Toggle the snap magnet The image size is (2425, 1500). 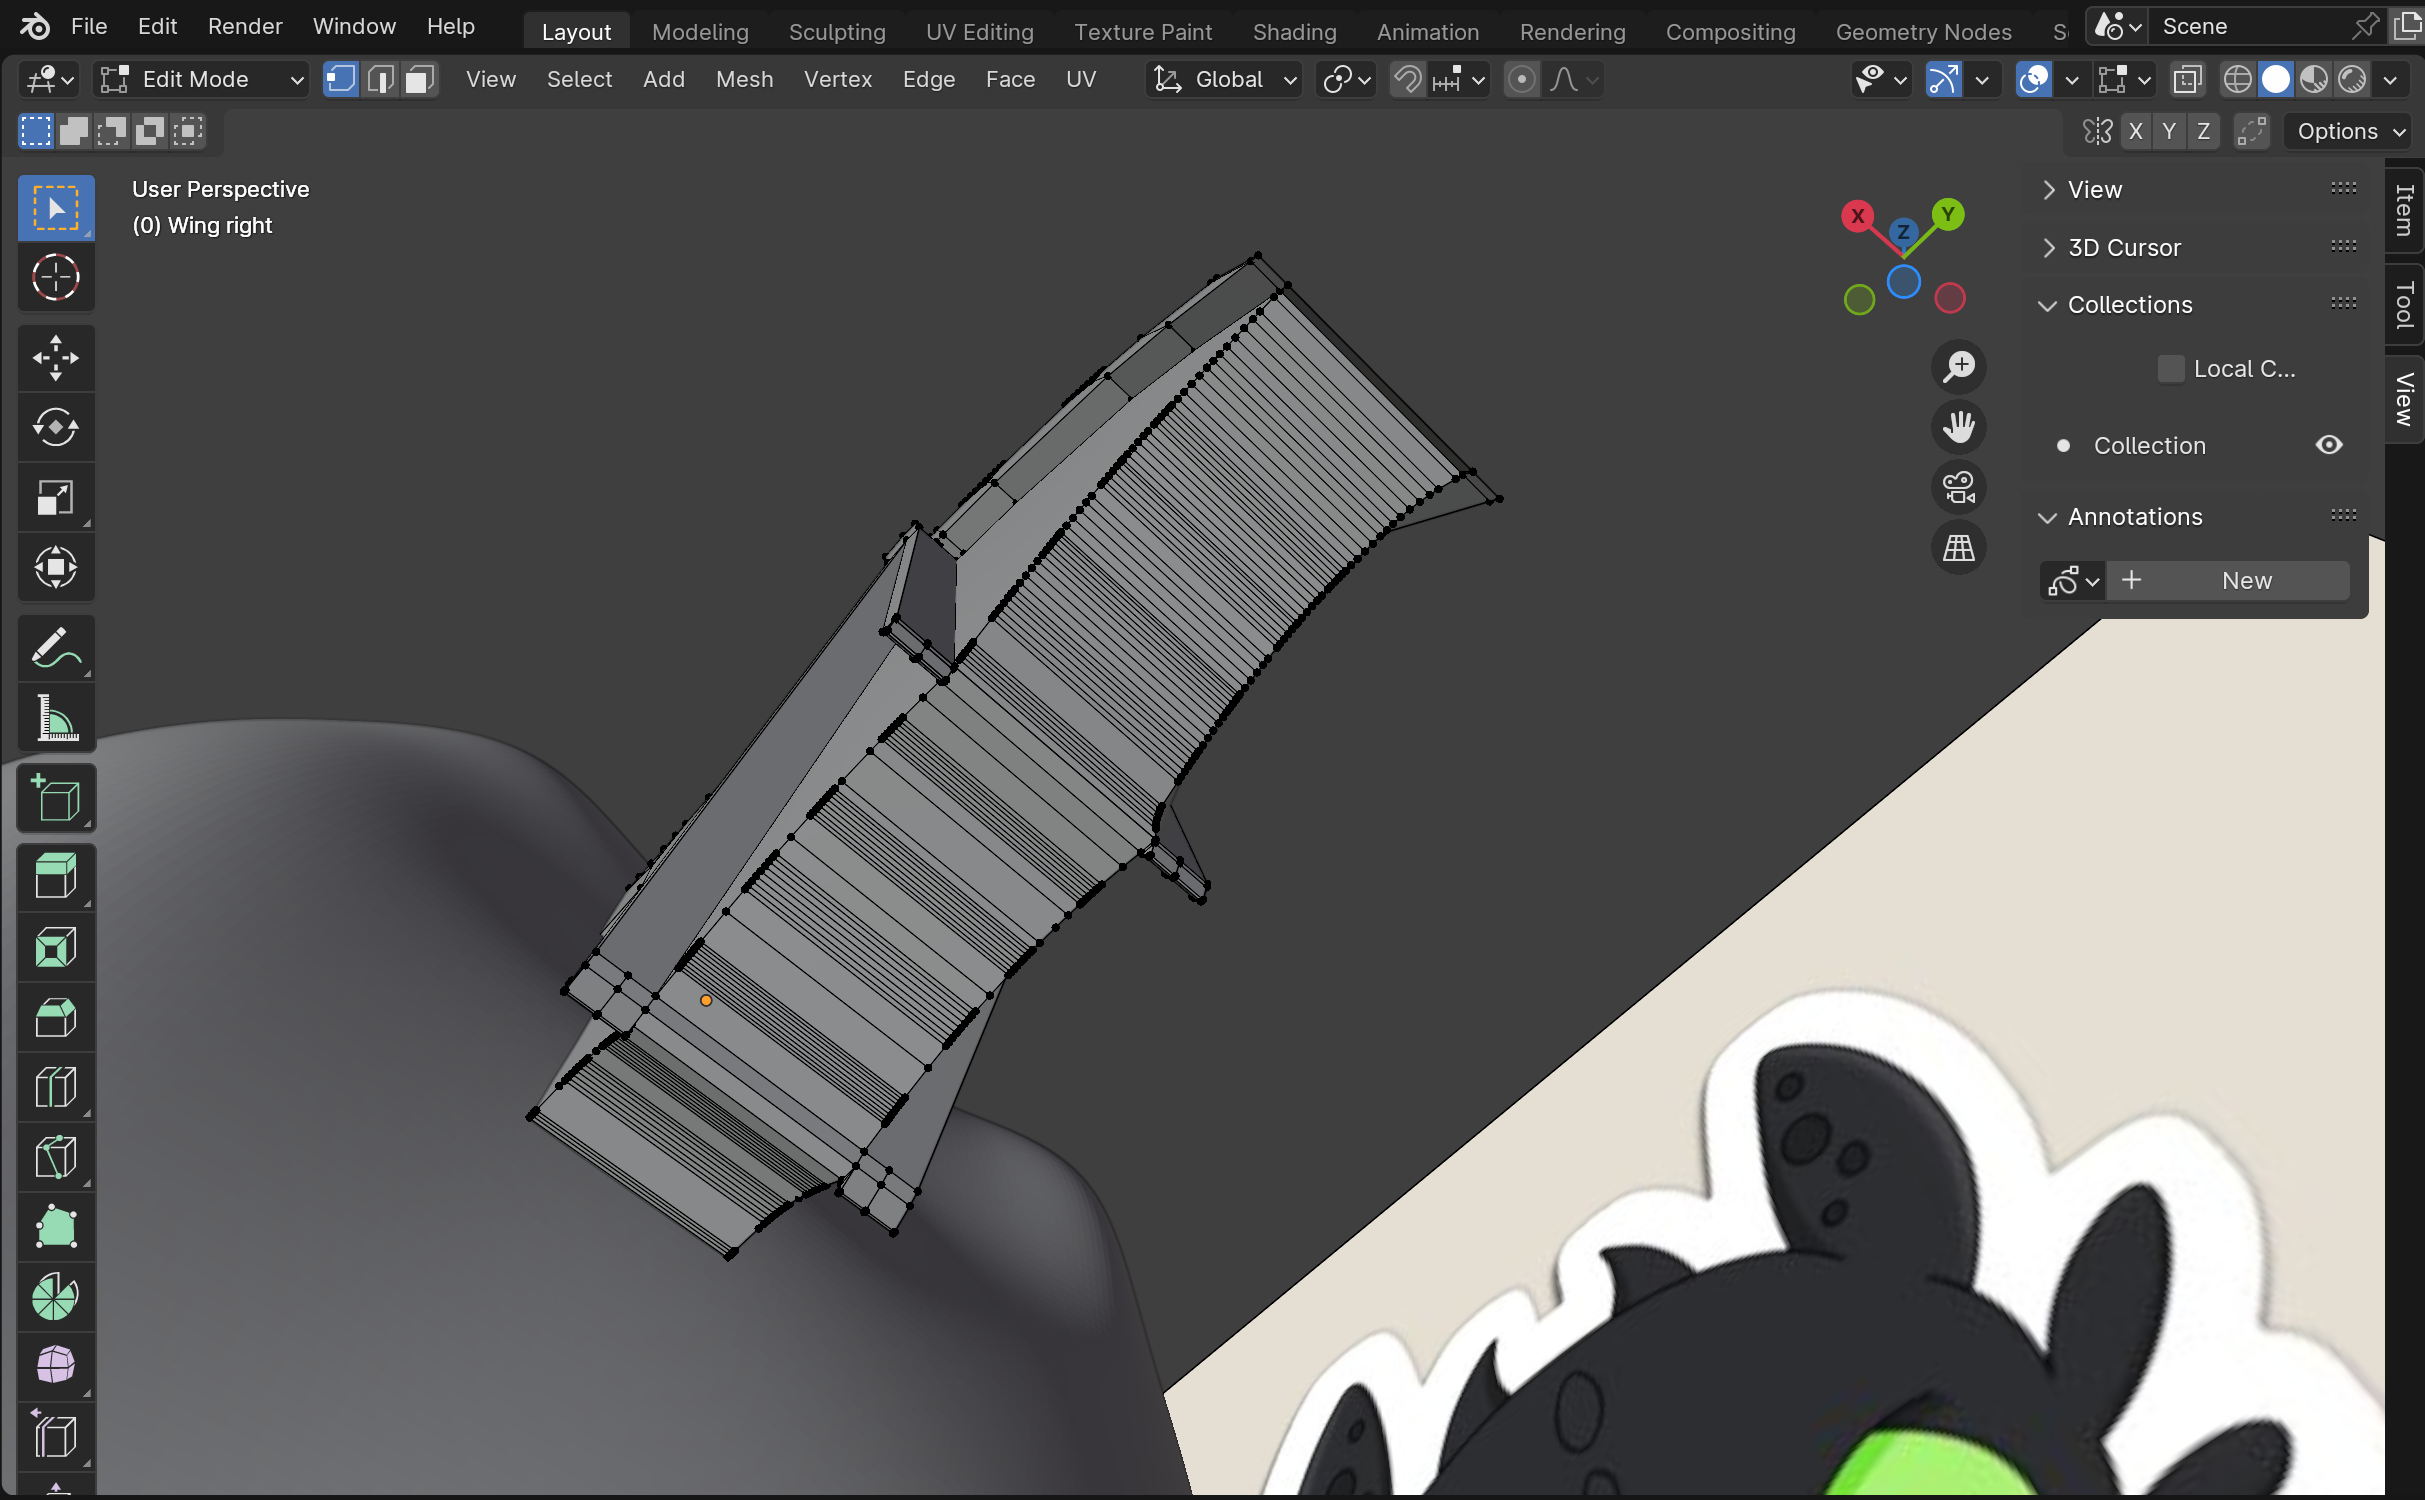[1407, 79]
